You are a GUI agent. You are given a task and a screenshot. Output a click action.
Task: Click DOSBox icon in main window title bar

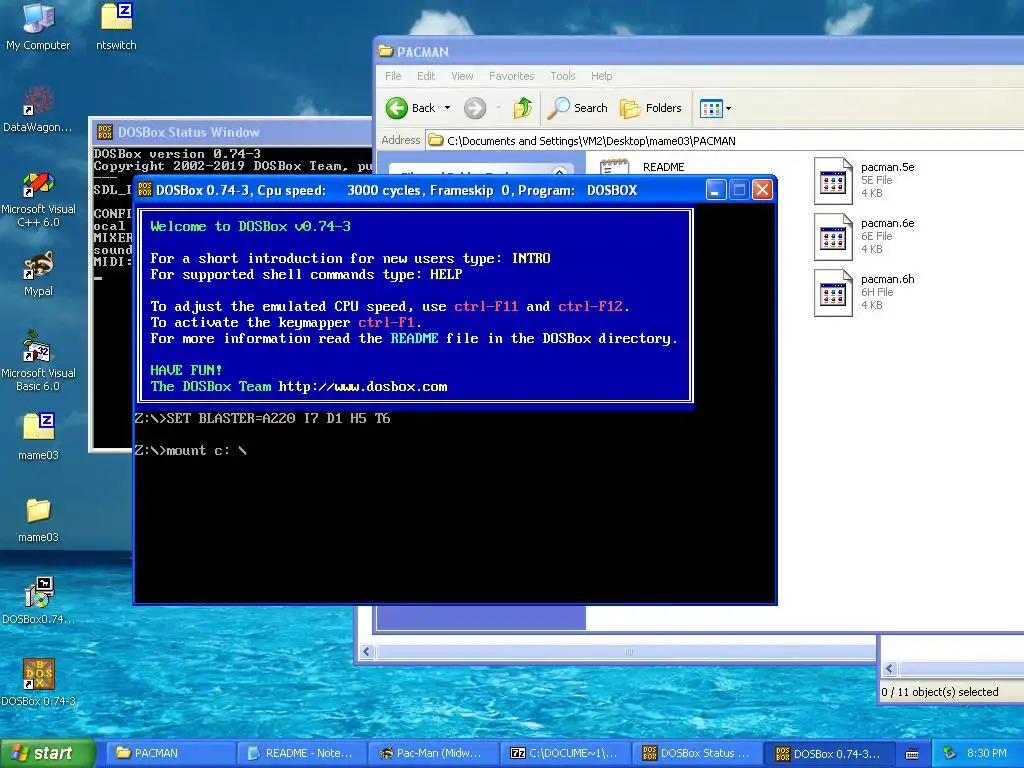click(145, 190)
